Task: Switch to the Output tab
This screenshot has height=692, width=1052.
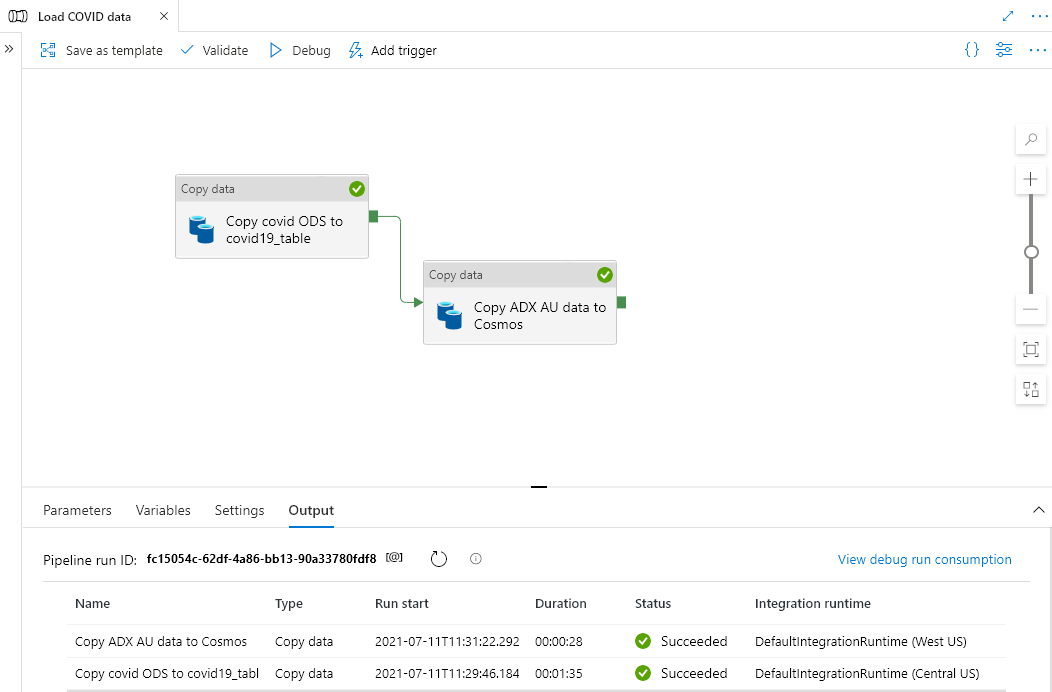Action: tap(311, 510)
